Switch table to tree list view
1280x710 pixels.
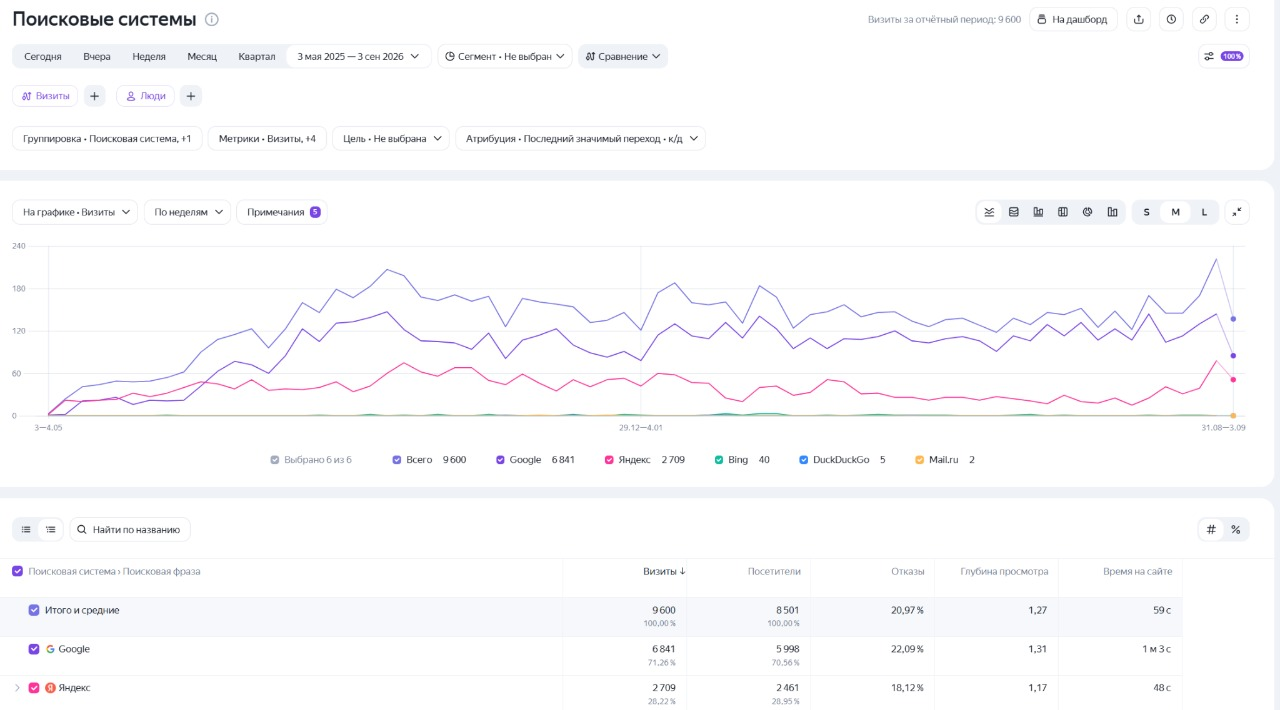[50, 529]
